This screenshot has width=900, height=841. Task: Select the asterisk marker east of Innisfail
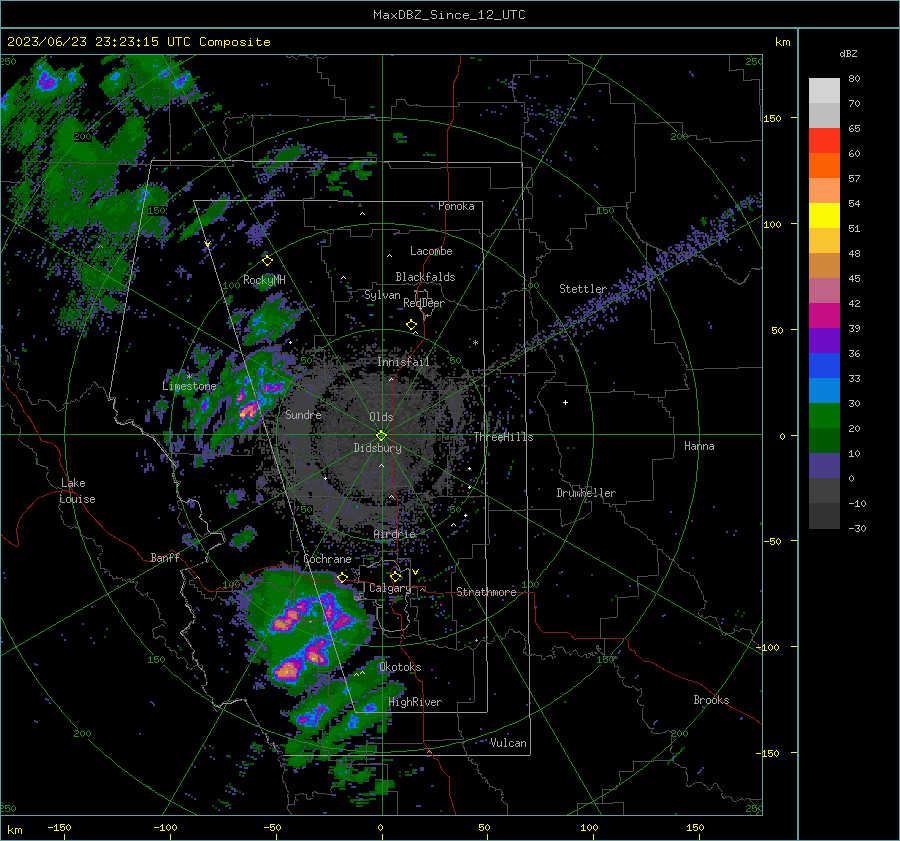coord(475,343)
